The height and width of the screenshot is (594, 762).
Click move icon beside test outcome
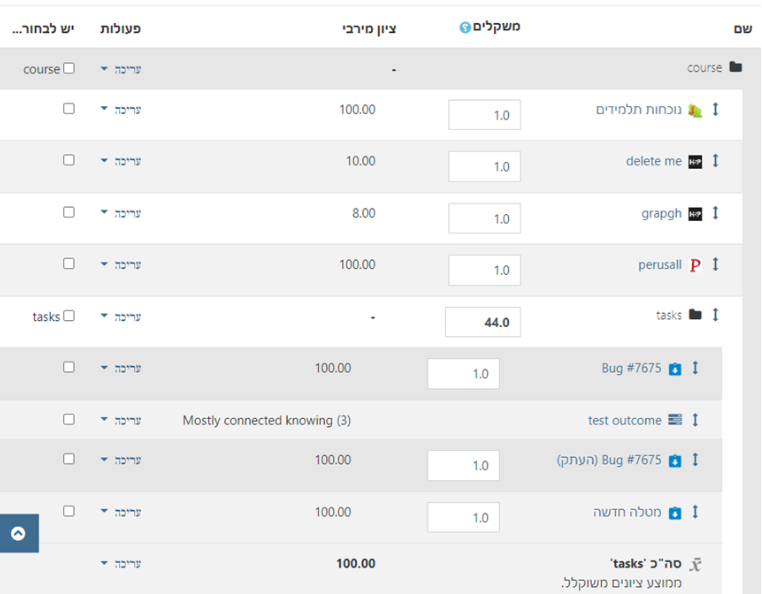pyautogui.click(x=695, y=420)
